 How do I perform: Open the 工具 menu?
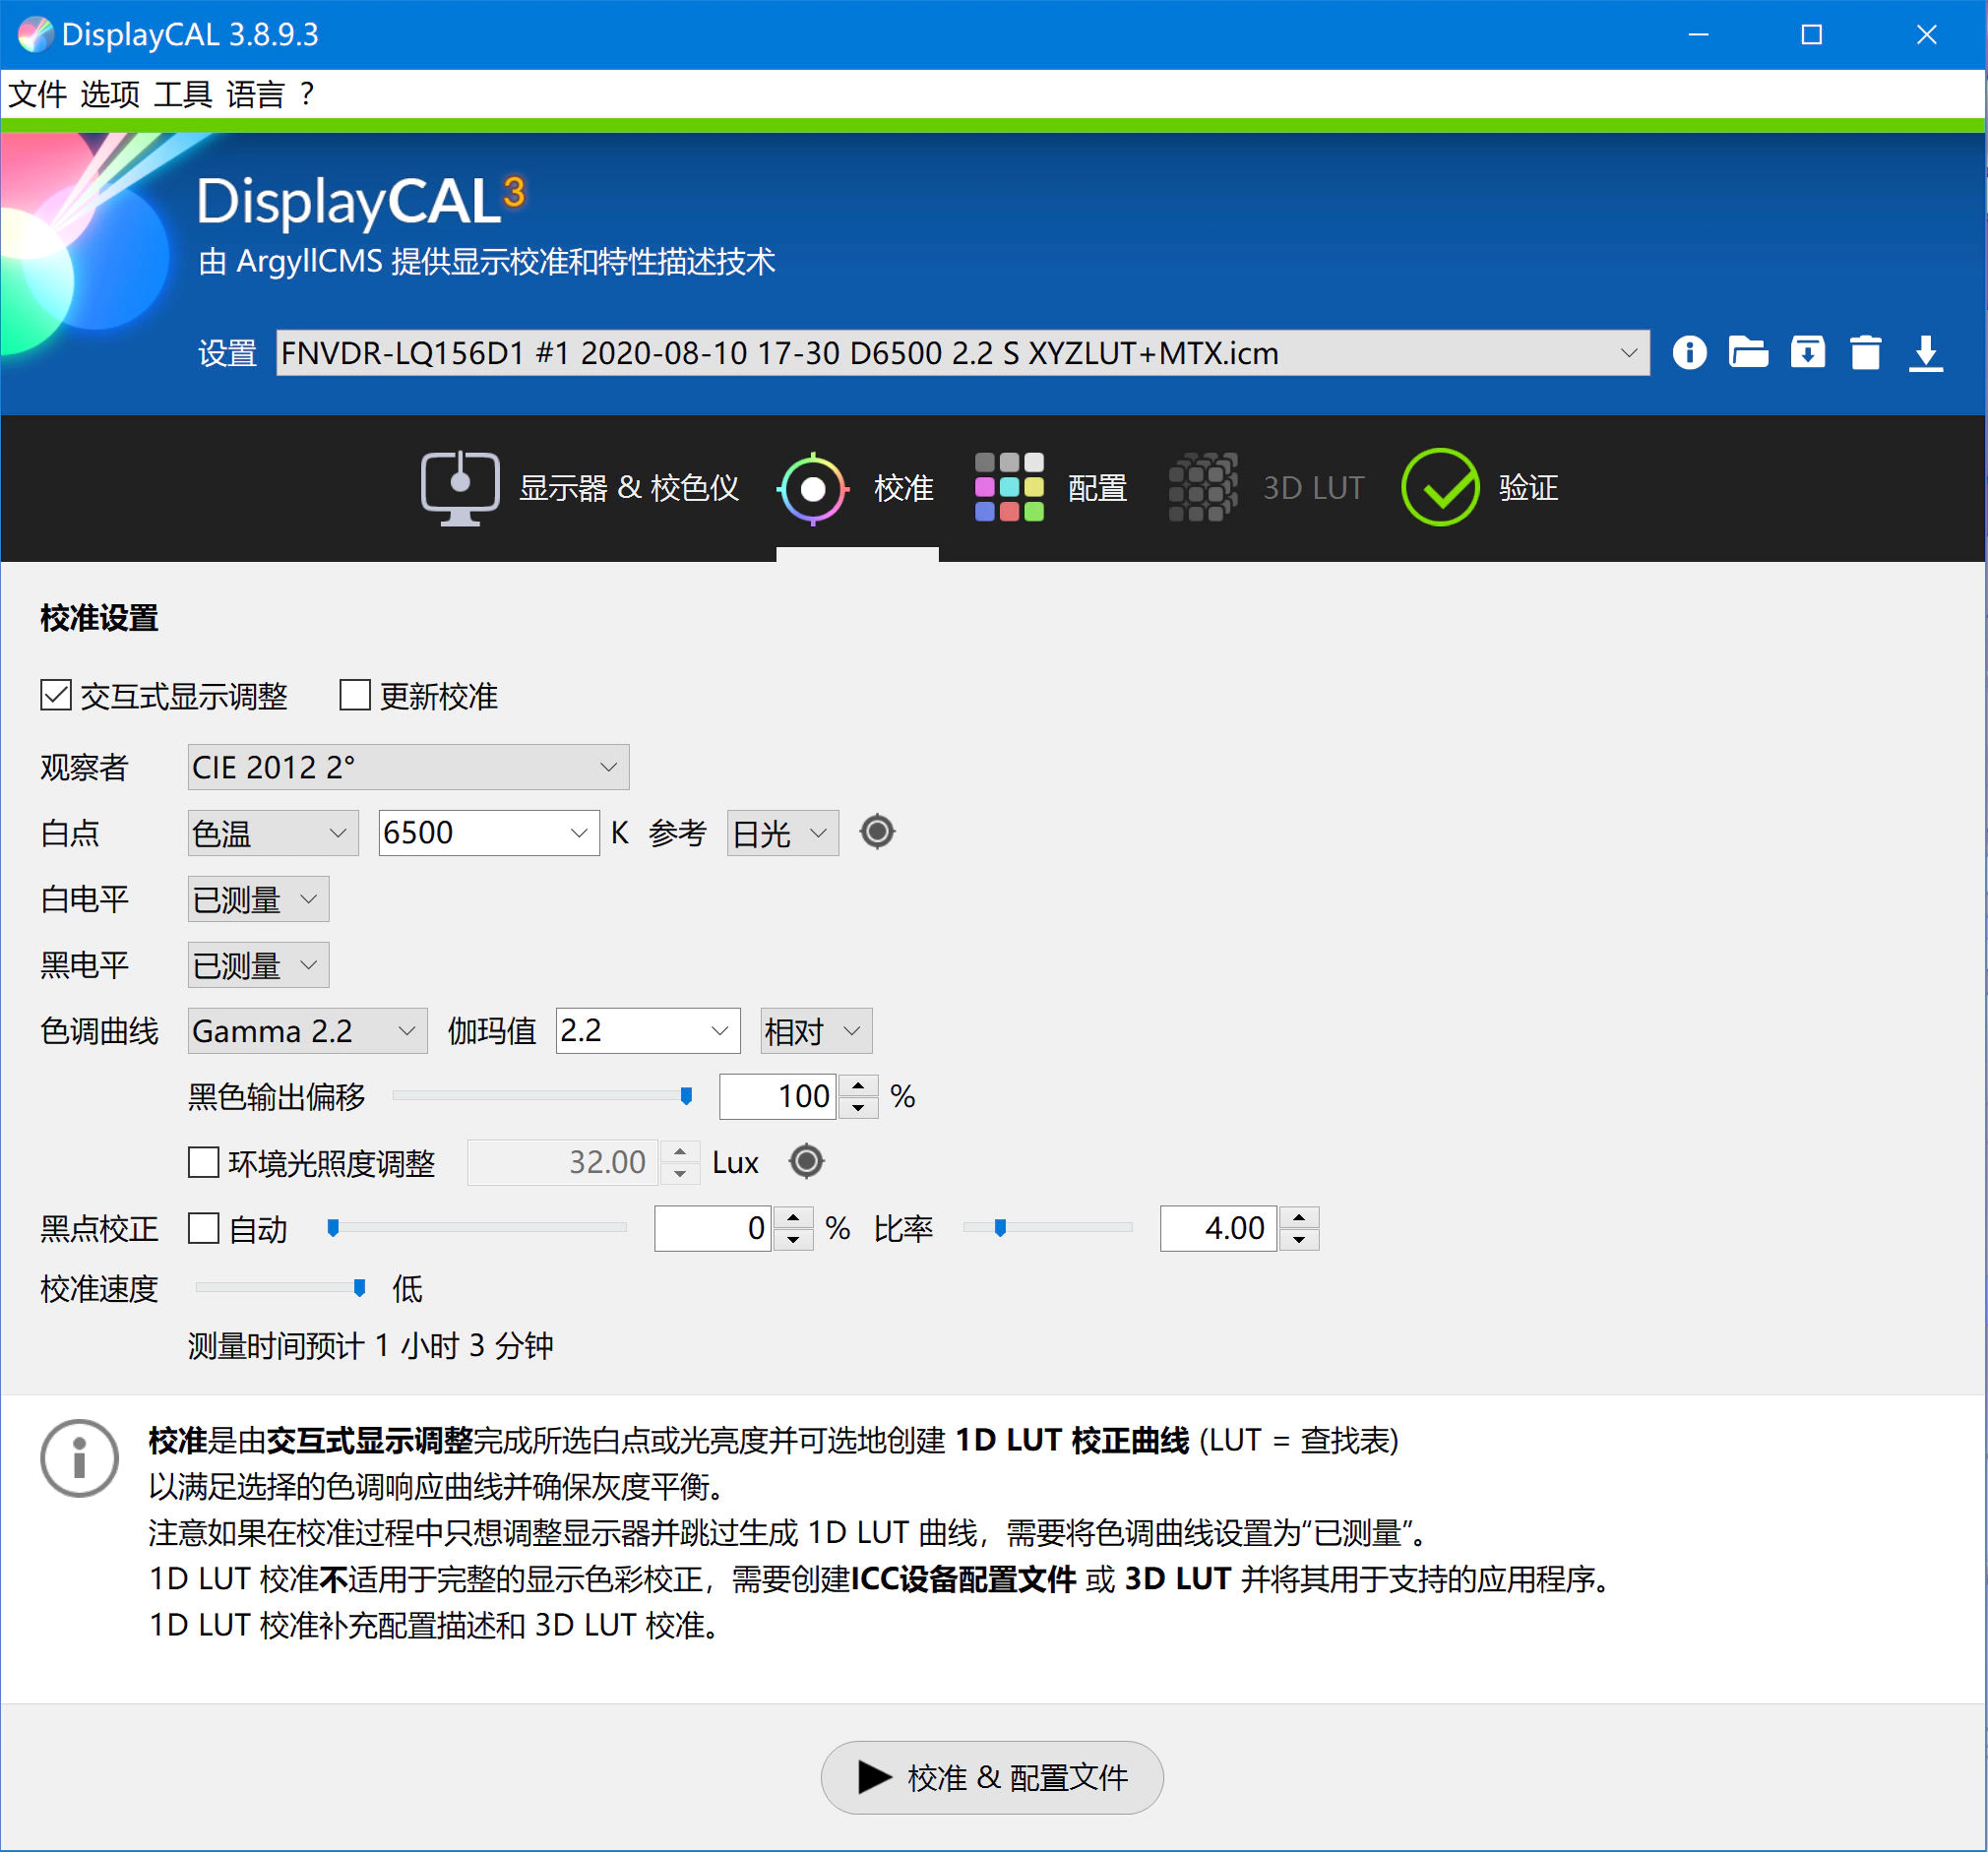[x=183, y=94]
